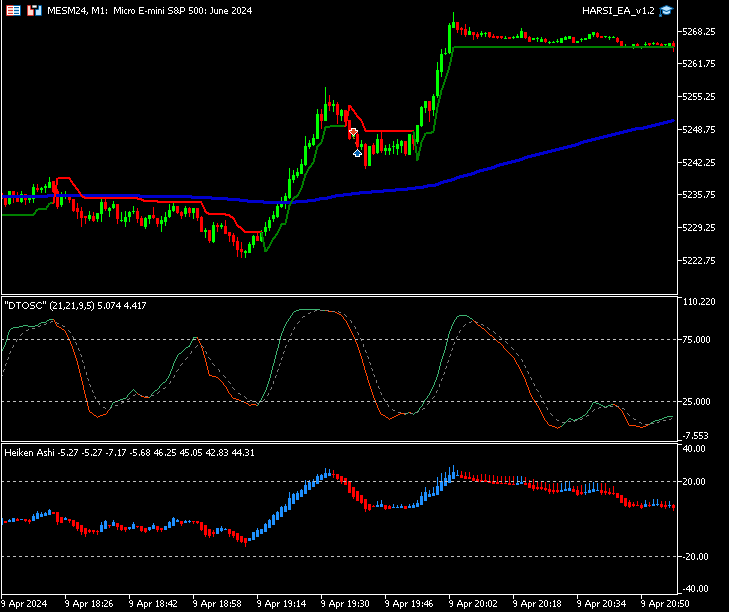Click the 25.000 DTOSC level value
The image size is (729, 612).
tap(696, 401)
